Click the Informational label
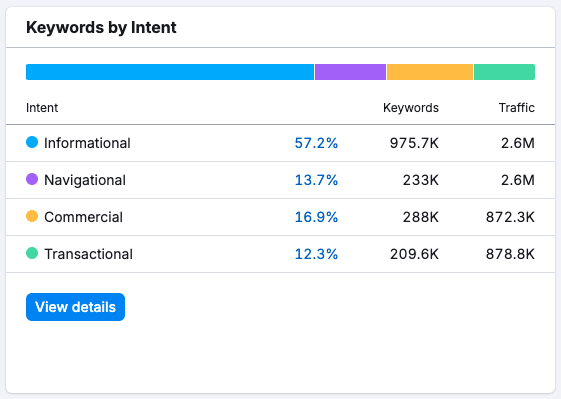 [87, 143]
